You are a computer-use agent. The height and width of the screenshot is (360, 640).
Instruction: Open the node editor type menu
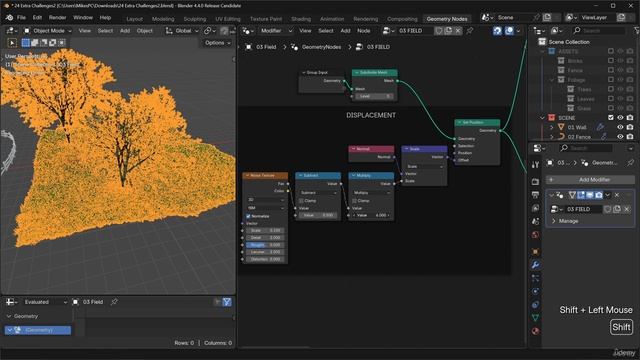(x=248, y=31)
